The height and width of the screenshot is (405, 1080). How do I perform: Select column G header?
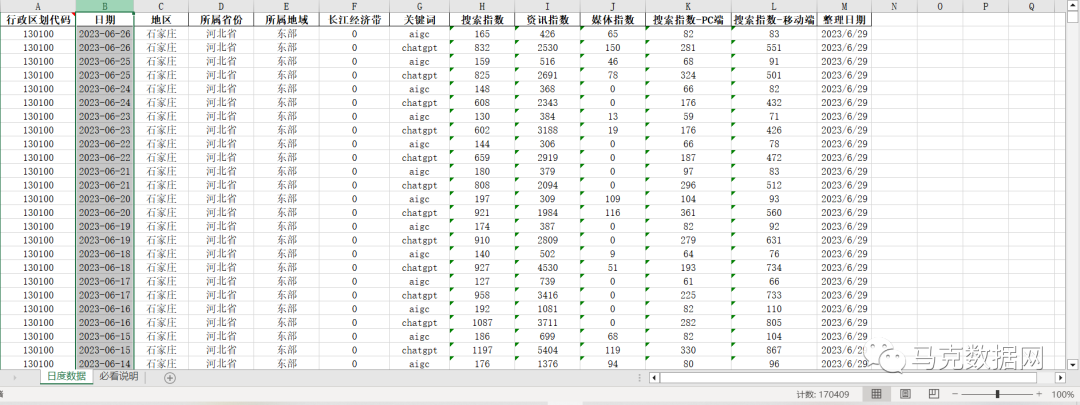419,6
